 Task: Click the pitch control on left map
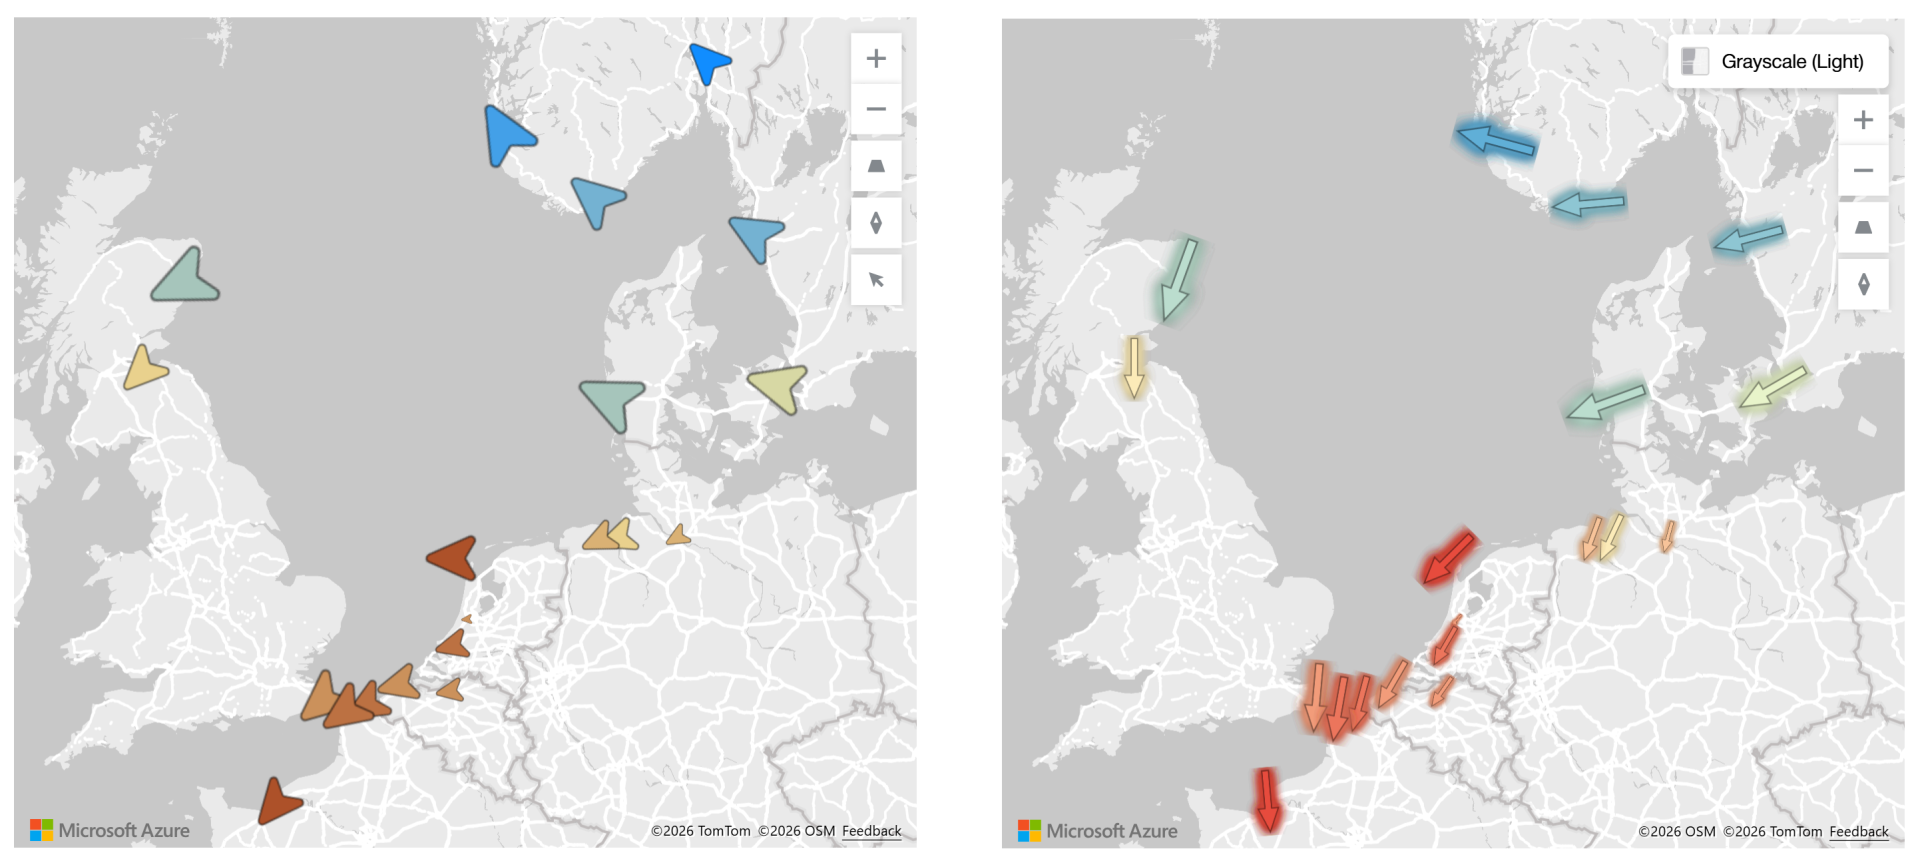point(875,166)
